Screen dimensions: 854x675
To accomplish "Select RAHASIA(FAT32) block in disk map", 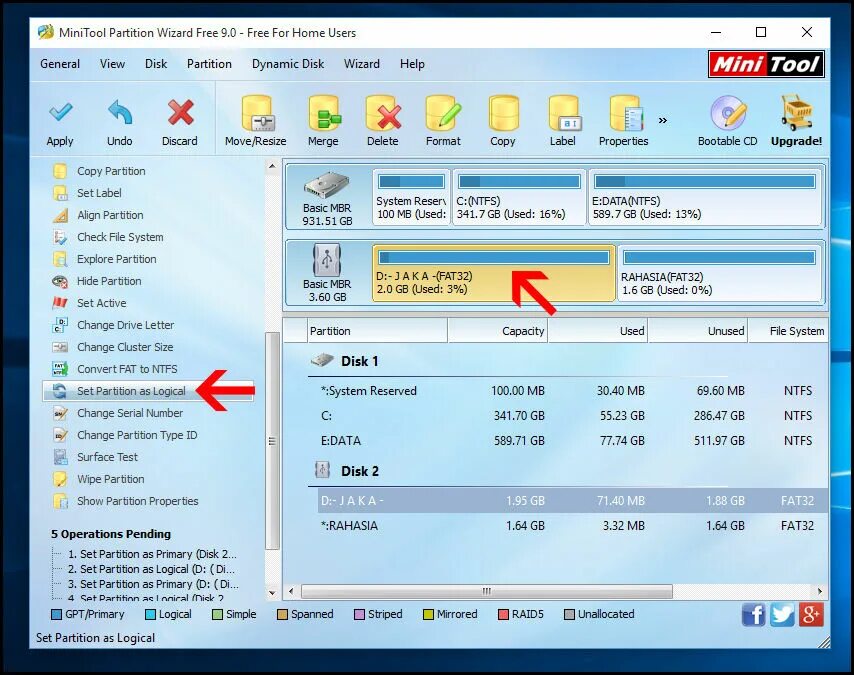I will [x=719, y=273].
